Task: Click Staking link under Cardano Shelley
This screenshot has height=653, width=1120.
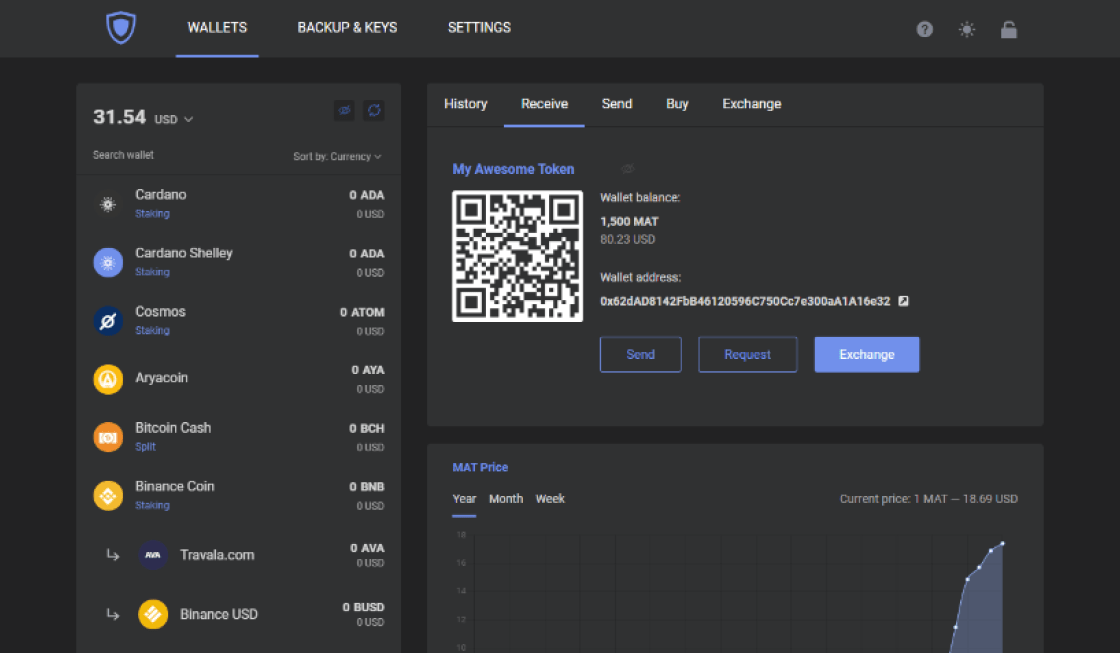Action: (x=152, y=272)
